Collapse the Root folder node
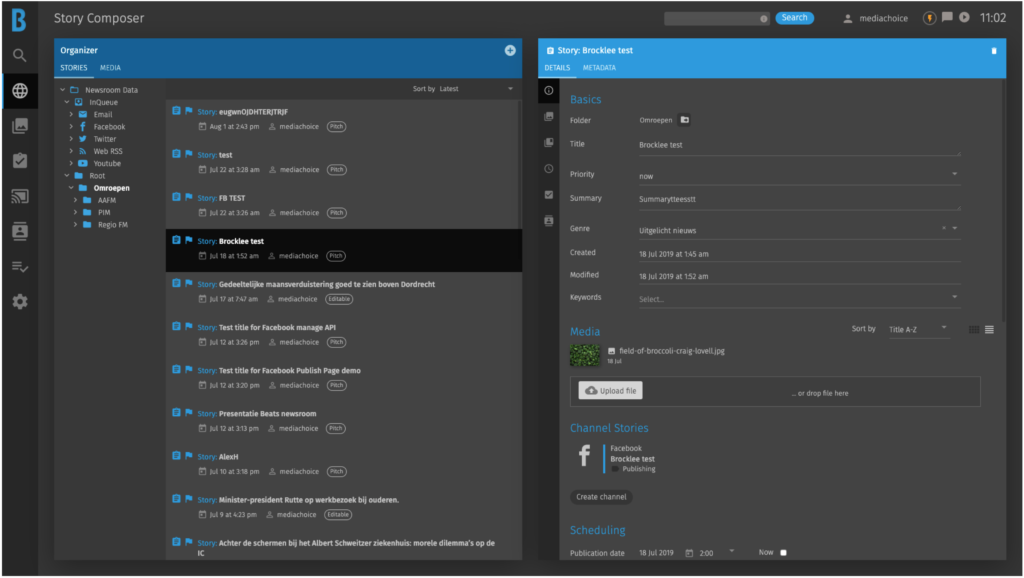The width and height of the screenshot is (1024, 578). click(67, 176)
